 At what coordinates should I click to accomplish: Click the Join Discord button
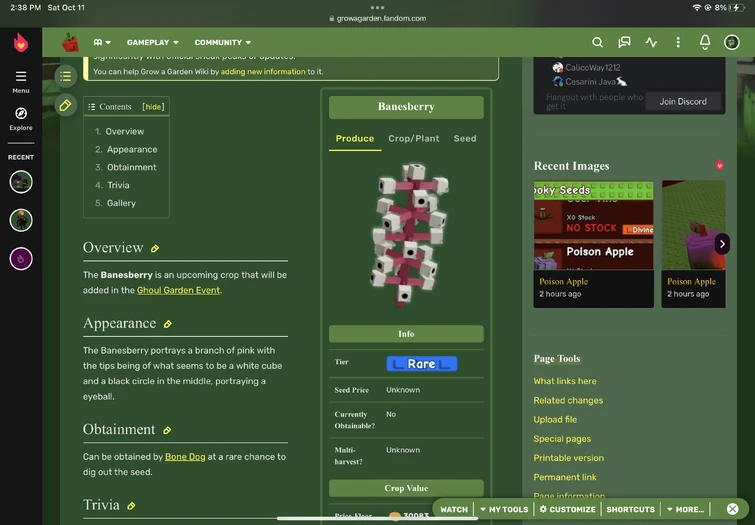[683, 102]
